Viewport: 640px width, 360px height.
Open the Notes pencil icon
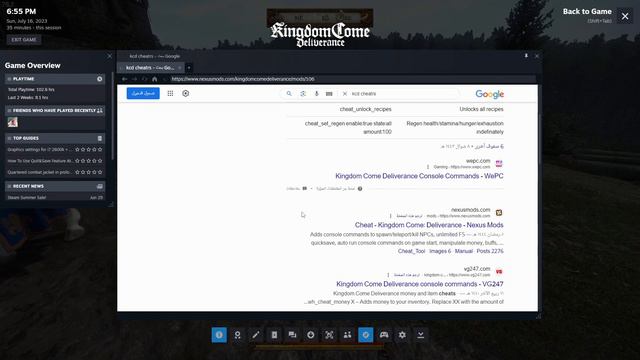[256, 335]
